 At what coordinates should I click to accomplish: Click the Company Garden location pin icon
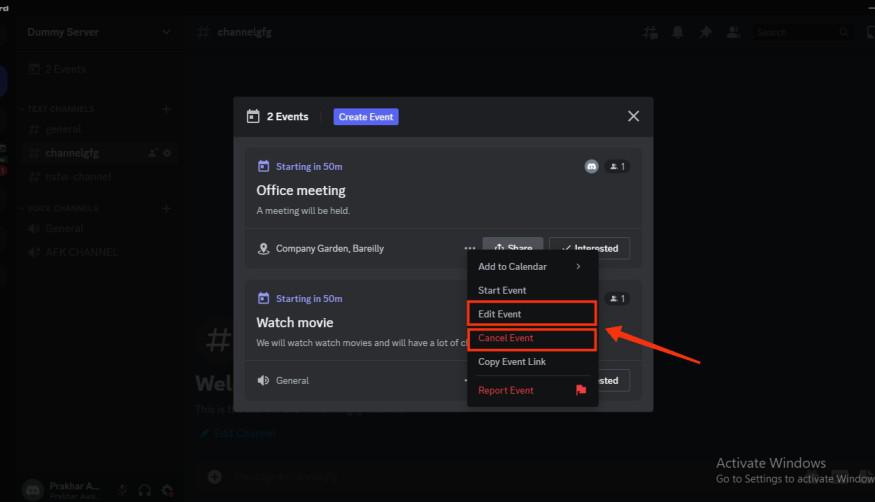coord(263,248)
